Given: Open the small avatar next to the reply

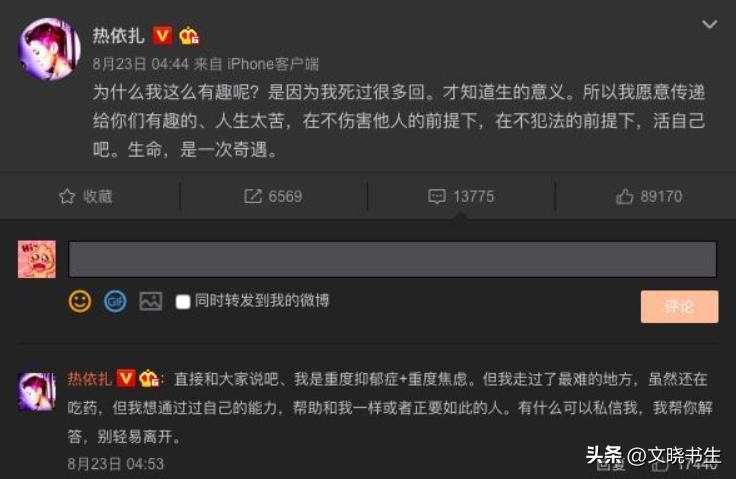Looking at the screenshot, I should click(37, 392).
